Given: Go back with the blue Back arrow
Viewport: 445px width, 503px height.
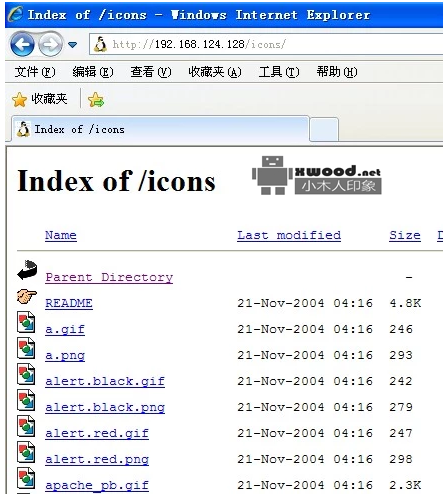Looking at the screenshot, I should coord(22,44).
